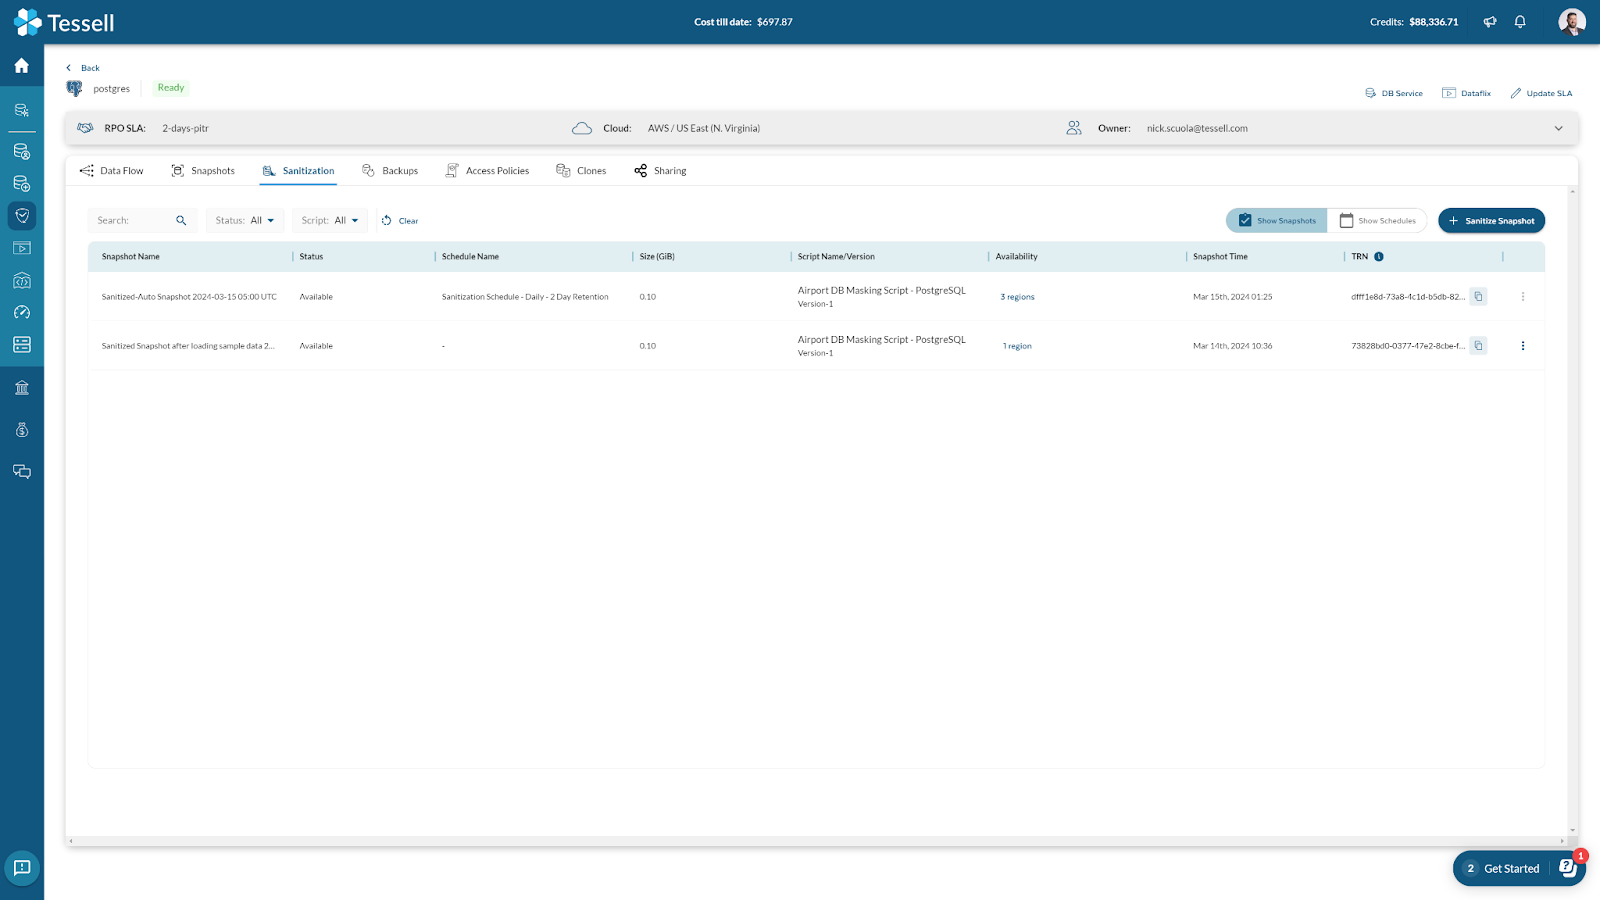Sort by Snapshot Name column header
The height and width of the screenshot is (900, 1600).
(131, 257)
